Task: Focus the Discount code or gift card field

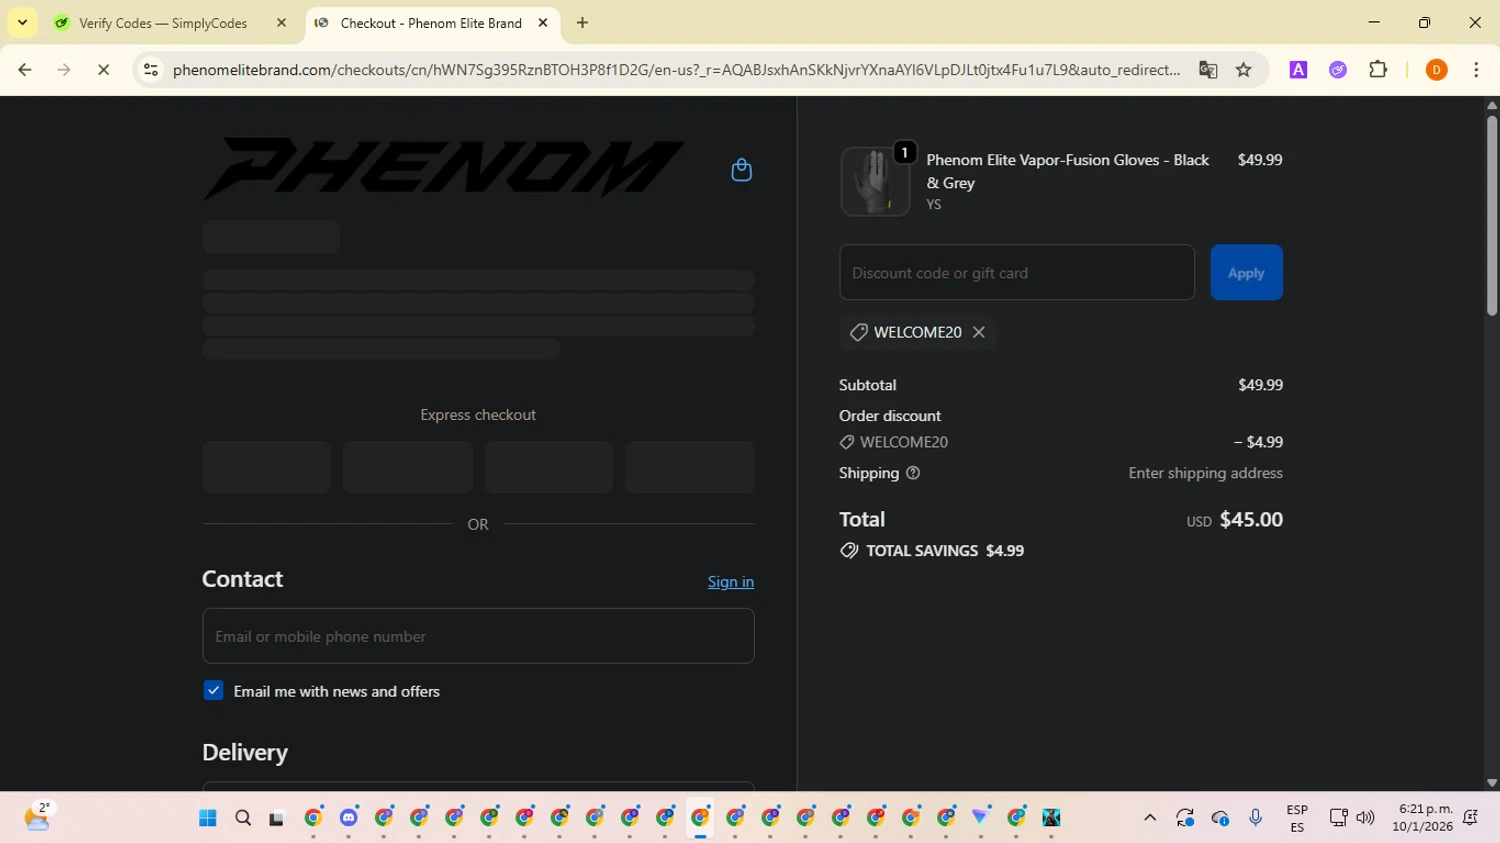Action: 1017,272
